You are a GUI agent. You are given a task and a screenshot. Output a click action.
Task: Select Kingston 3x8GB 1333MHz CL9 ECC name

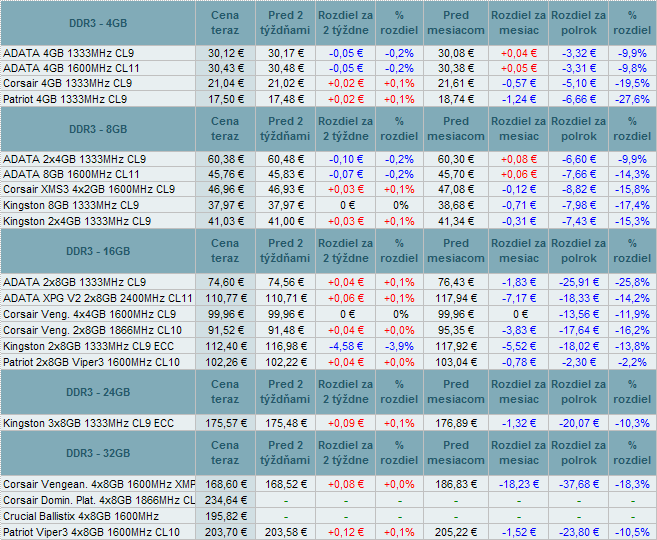[88, 423]
